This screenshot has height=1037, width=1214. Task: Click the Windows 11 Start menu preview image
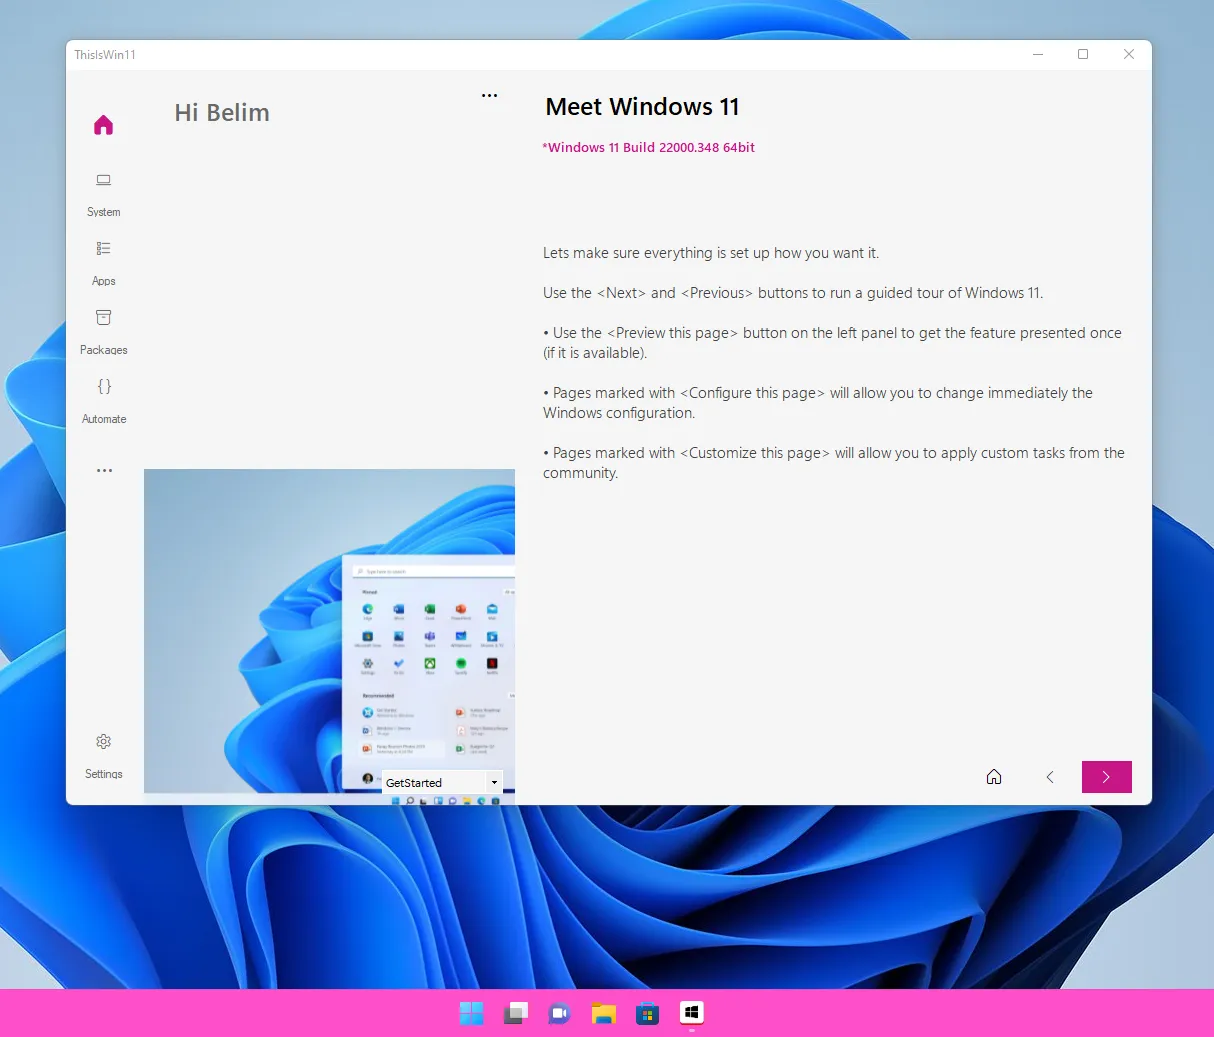coord(330,631)
